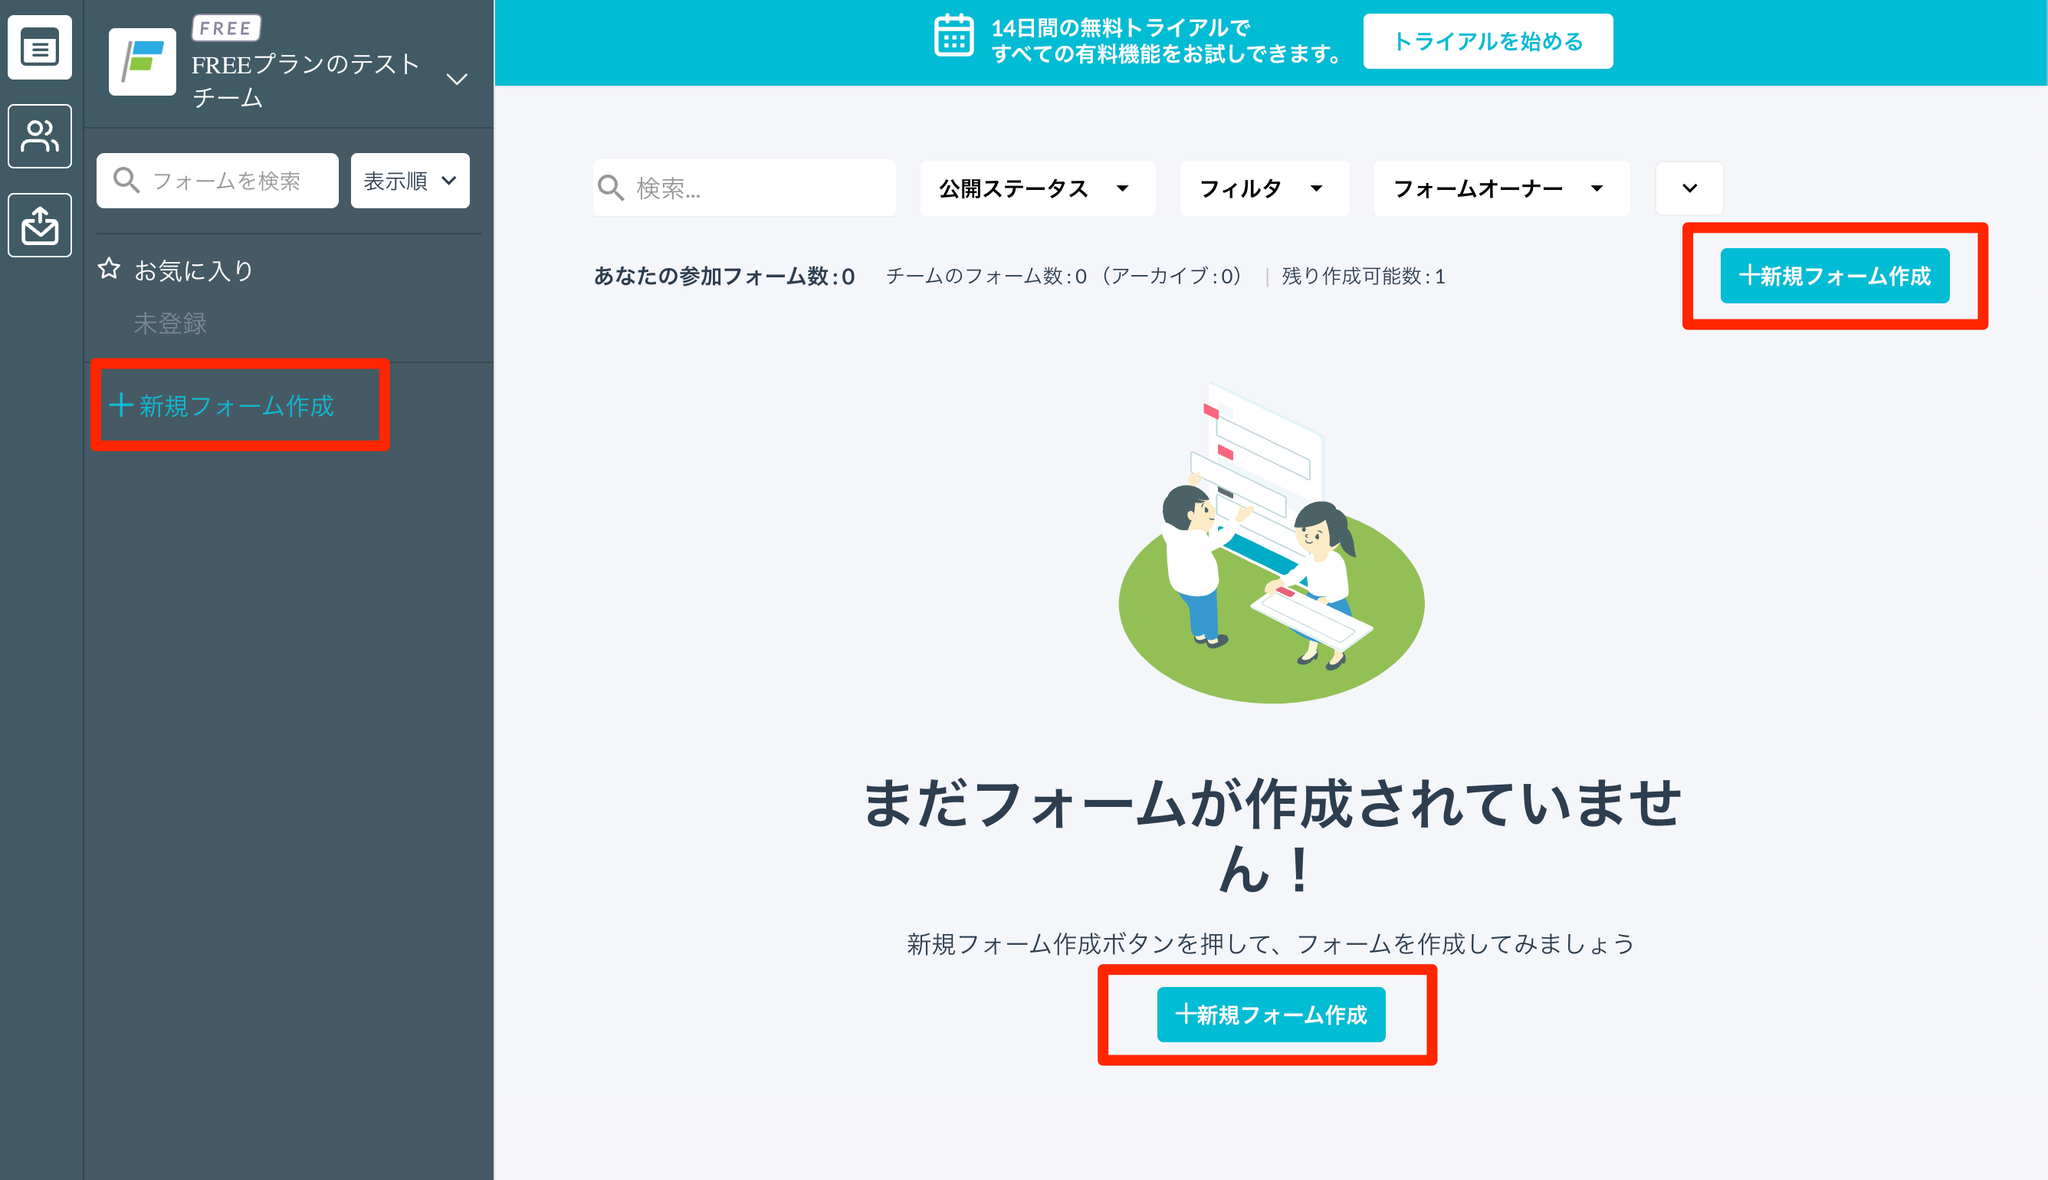
Task: Click top-right 新規フォーム作成 button
Action: pos(1834,276)
